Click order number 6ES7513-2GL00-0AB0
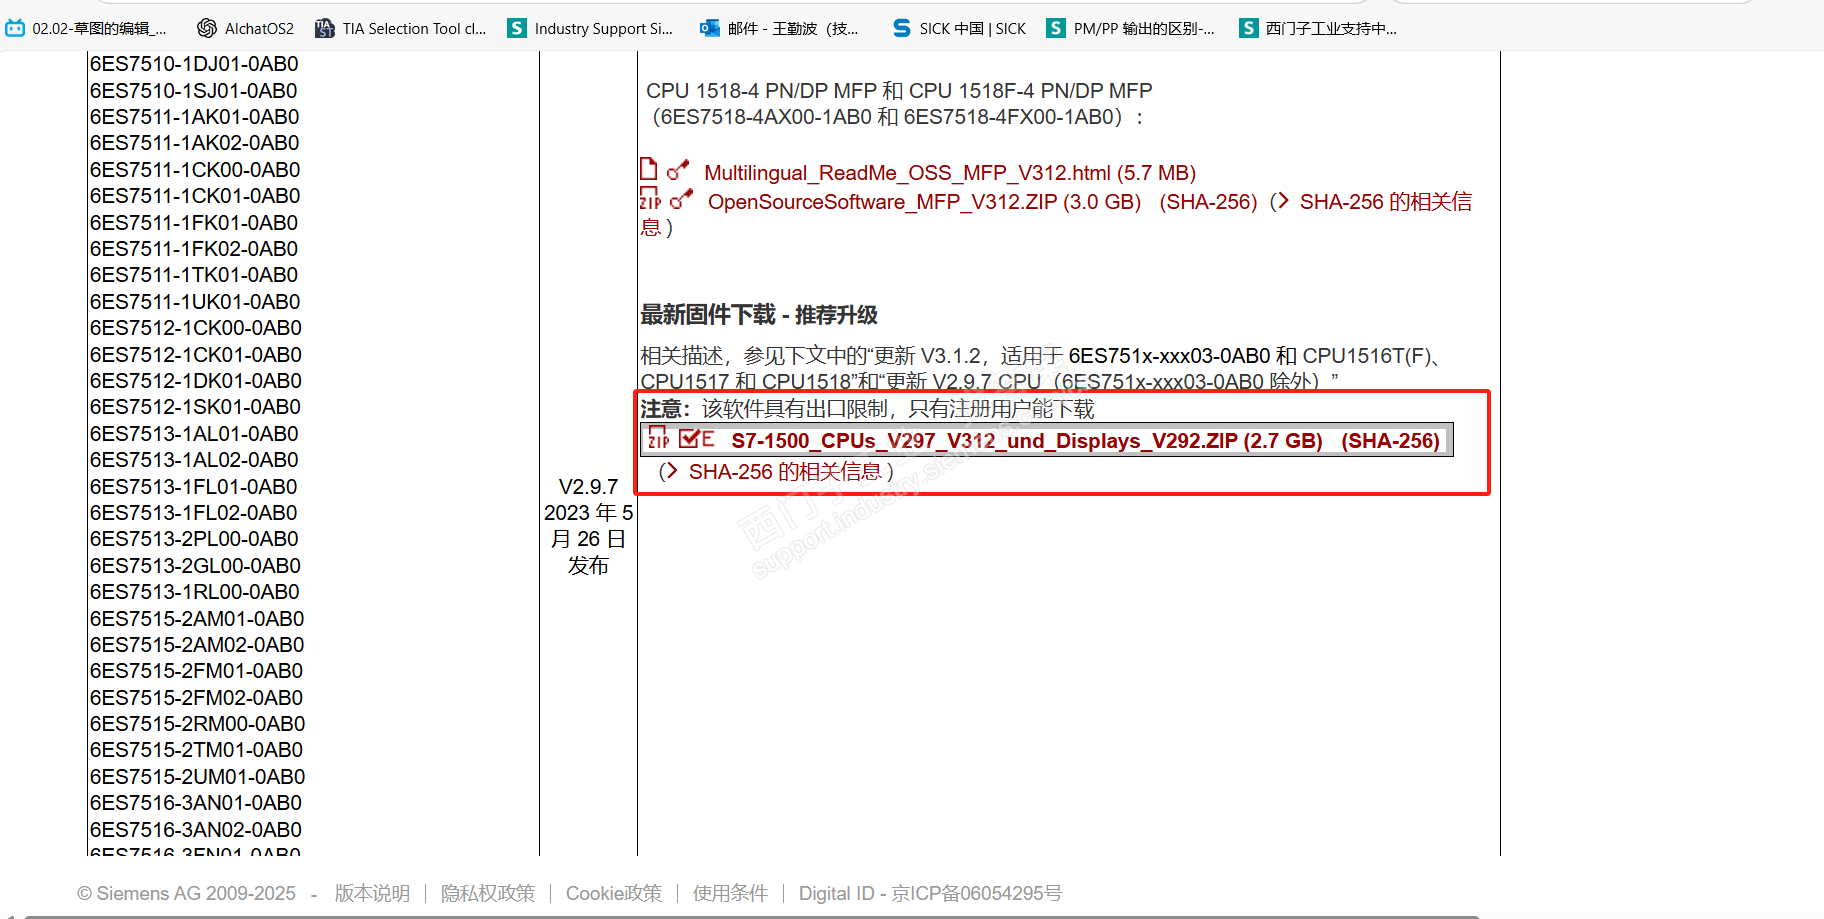This screenshot has width=1824, height=919. point(195,566)
